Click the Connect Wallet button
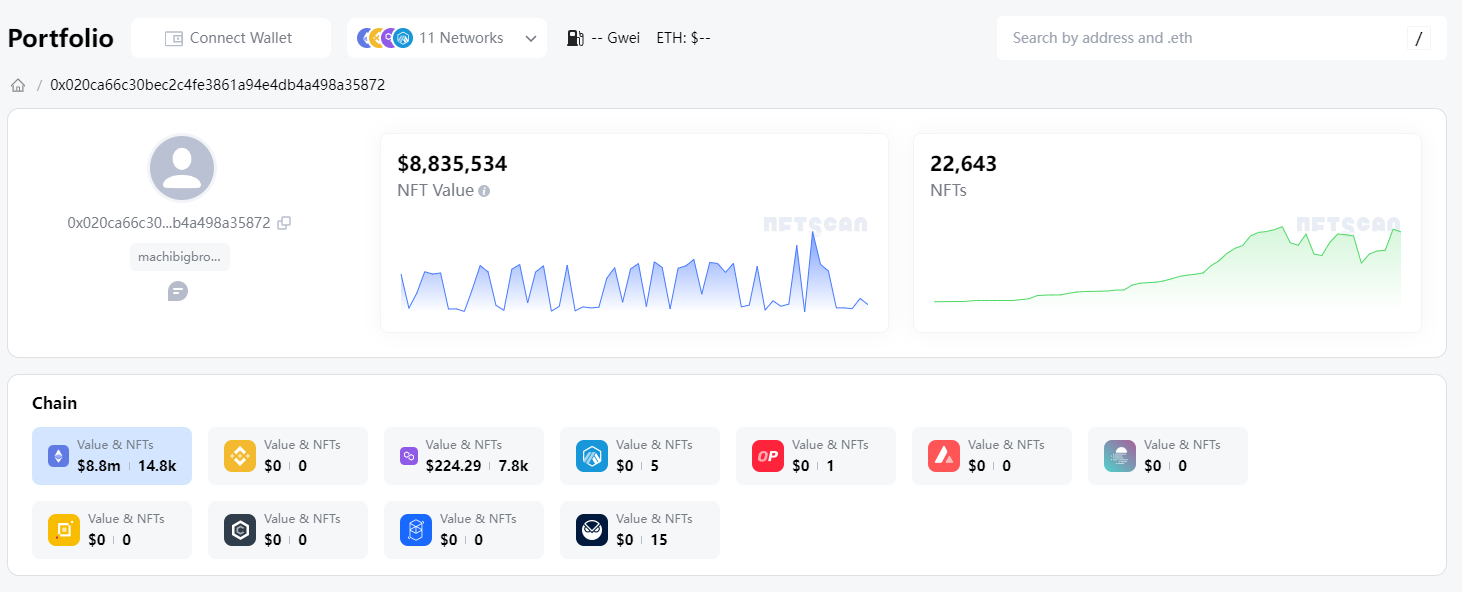Image resolution: width=1462 pixels, height=592 pixels. coord(230,38)
